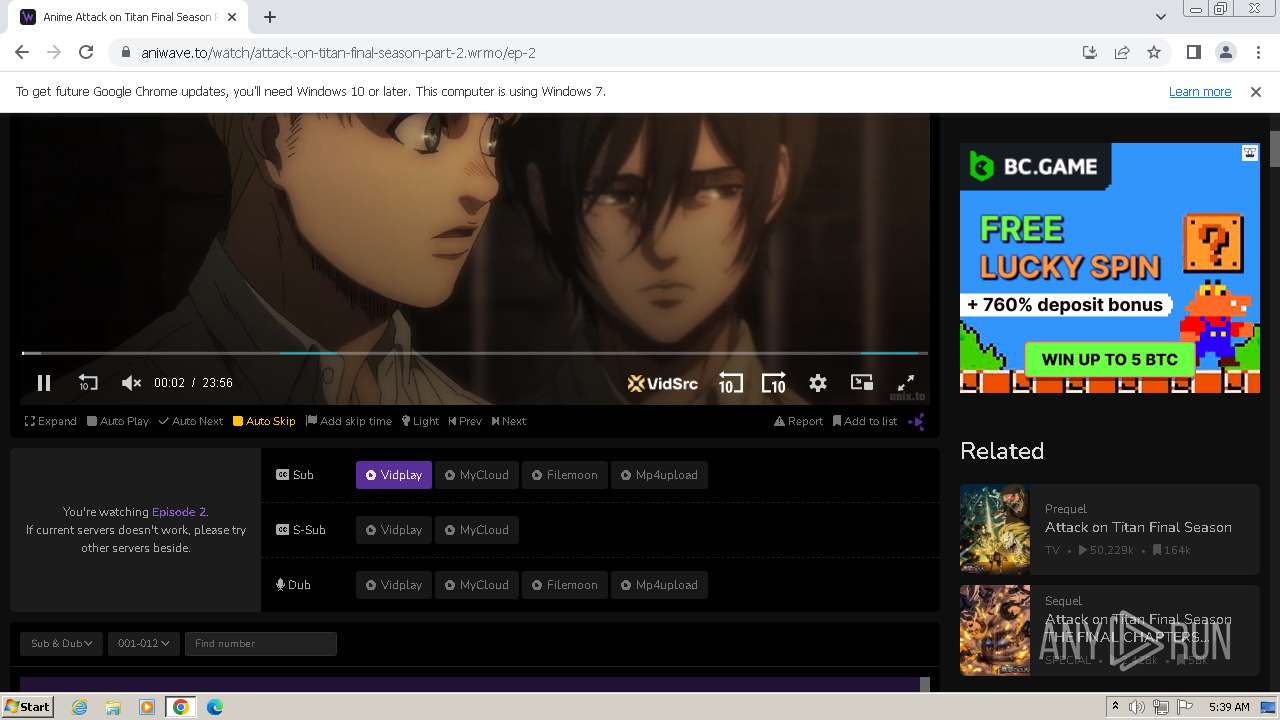Screen dimensions: 1280x720
Task: Select S-Sub Vidplay server
Action: (394, 530)
